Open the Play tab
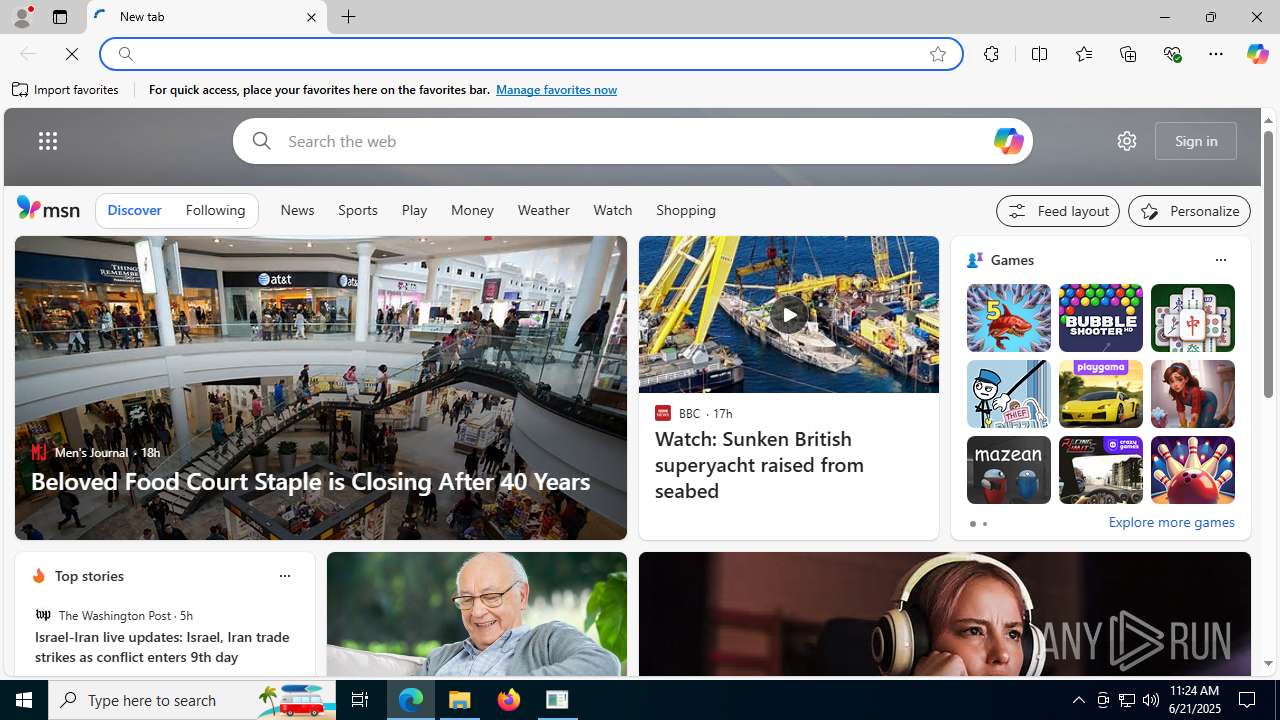 click(414, 211)
